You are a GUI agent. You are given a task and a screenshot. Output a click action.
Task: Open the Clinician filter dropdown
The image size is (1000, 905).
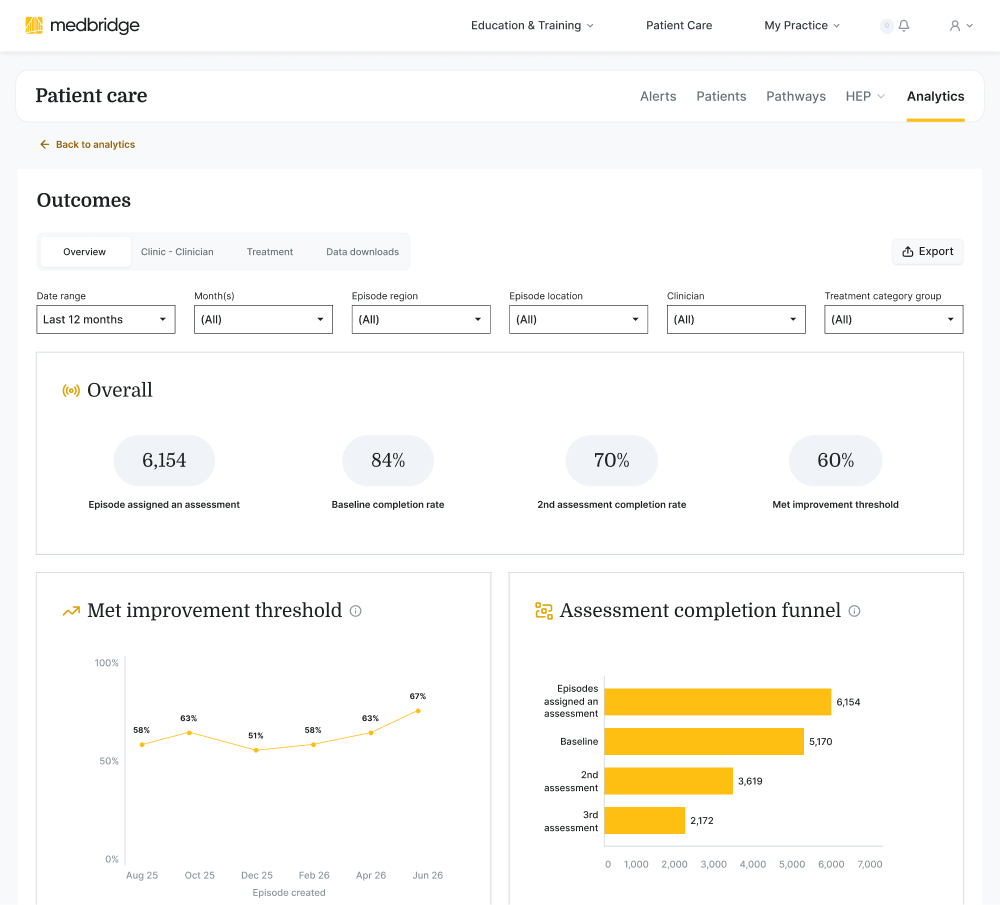736,320
